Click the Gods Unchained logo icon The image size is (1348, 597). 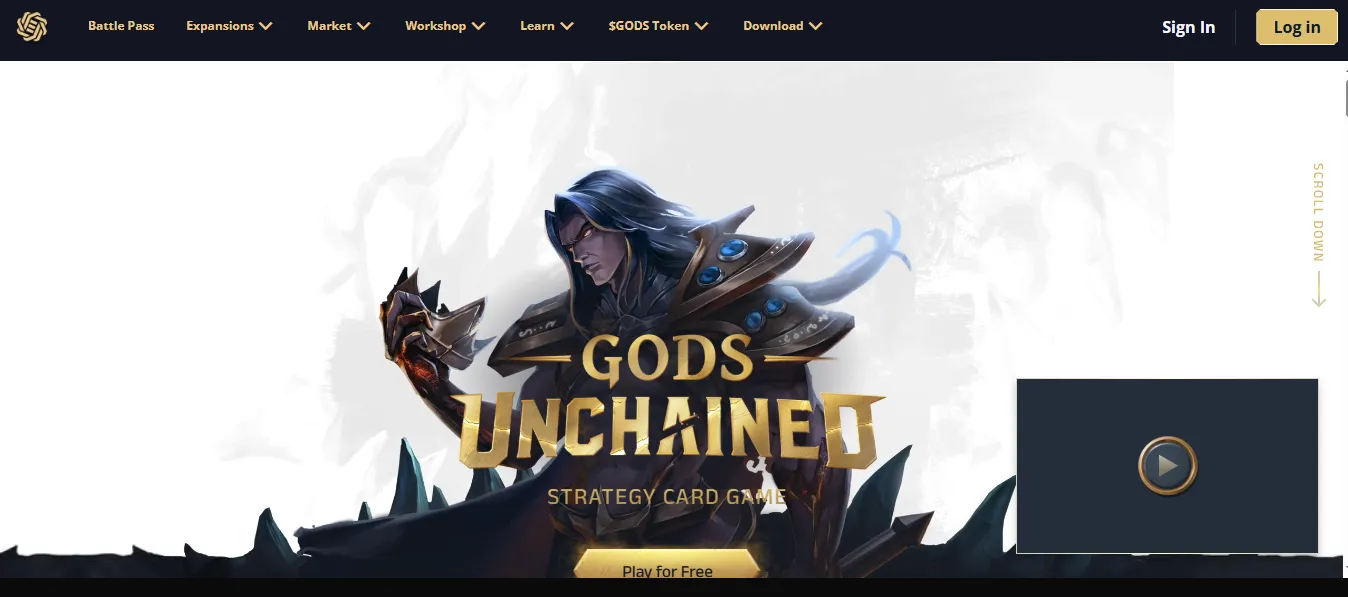tap(32, 27)
